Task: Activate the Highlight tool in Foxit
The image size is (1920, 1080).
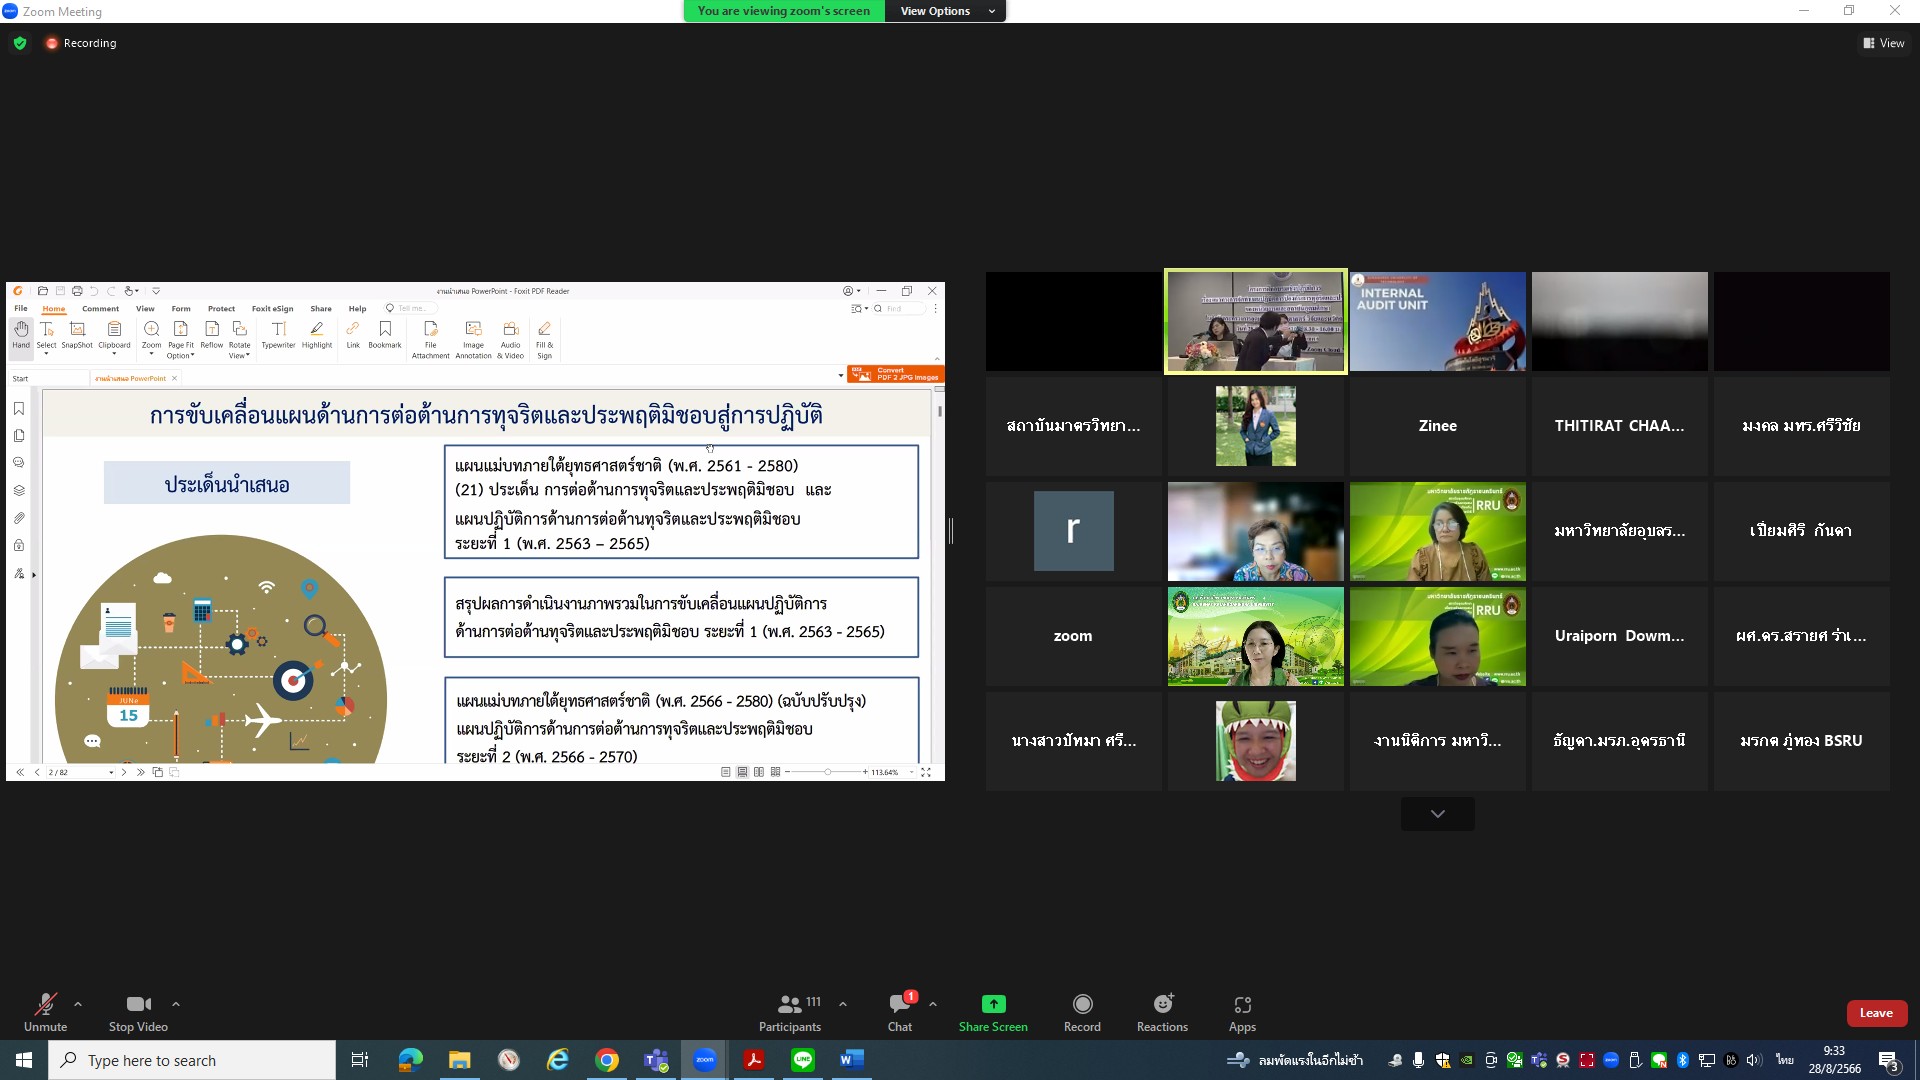Action: [x=317, y=334]
